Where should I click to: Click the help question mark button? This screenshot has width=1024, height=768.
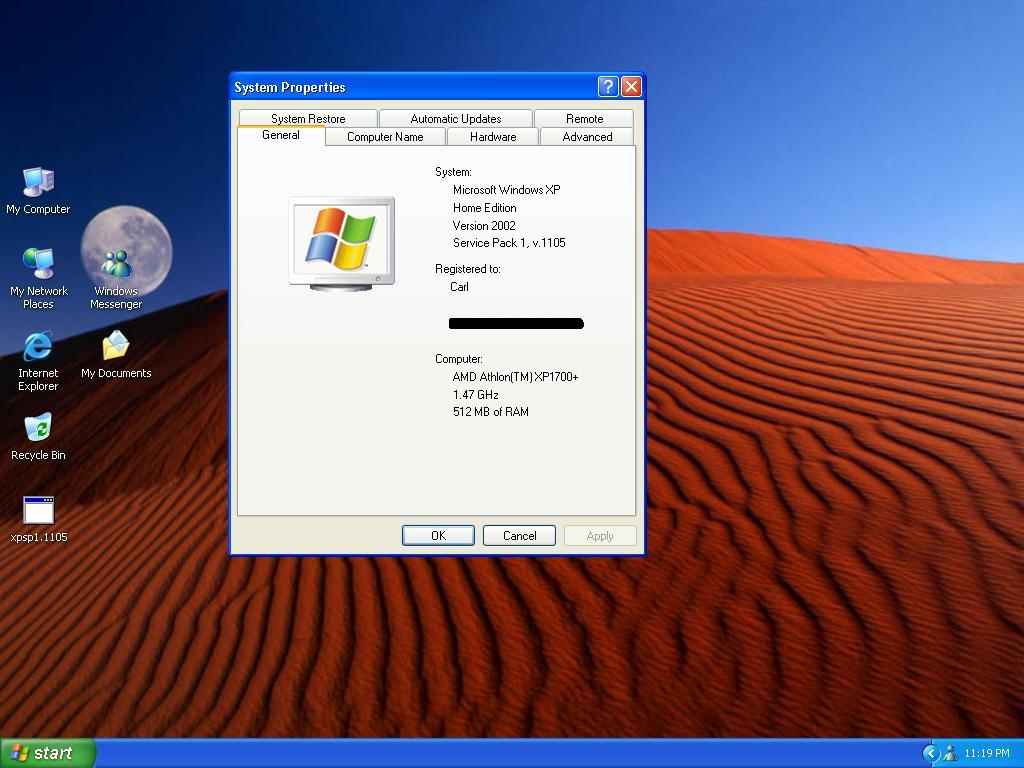(x=607, y=86)
